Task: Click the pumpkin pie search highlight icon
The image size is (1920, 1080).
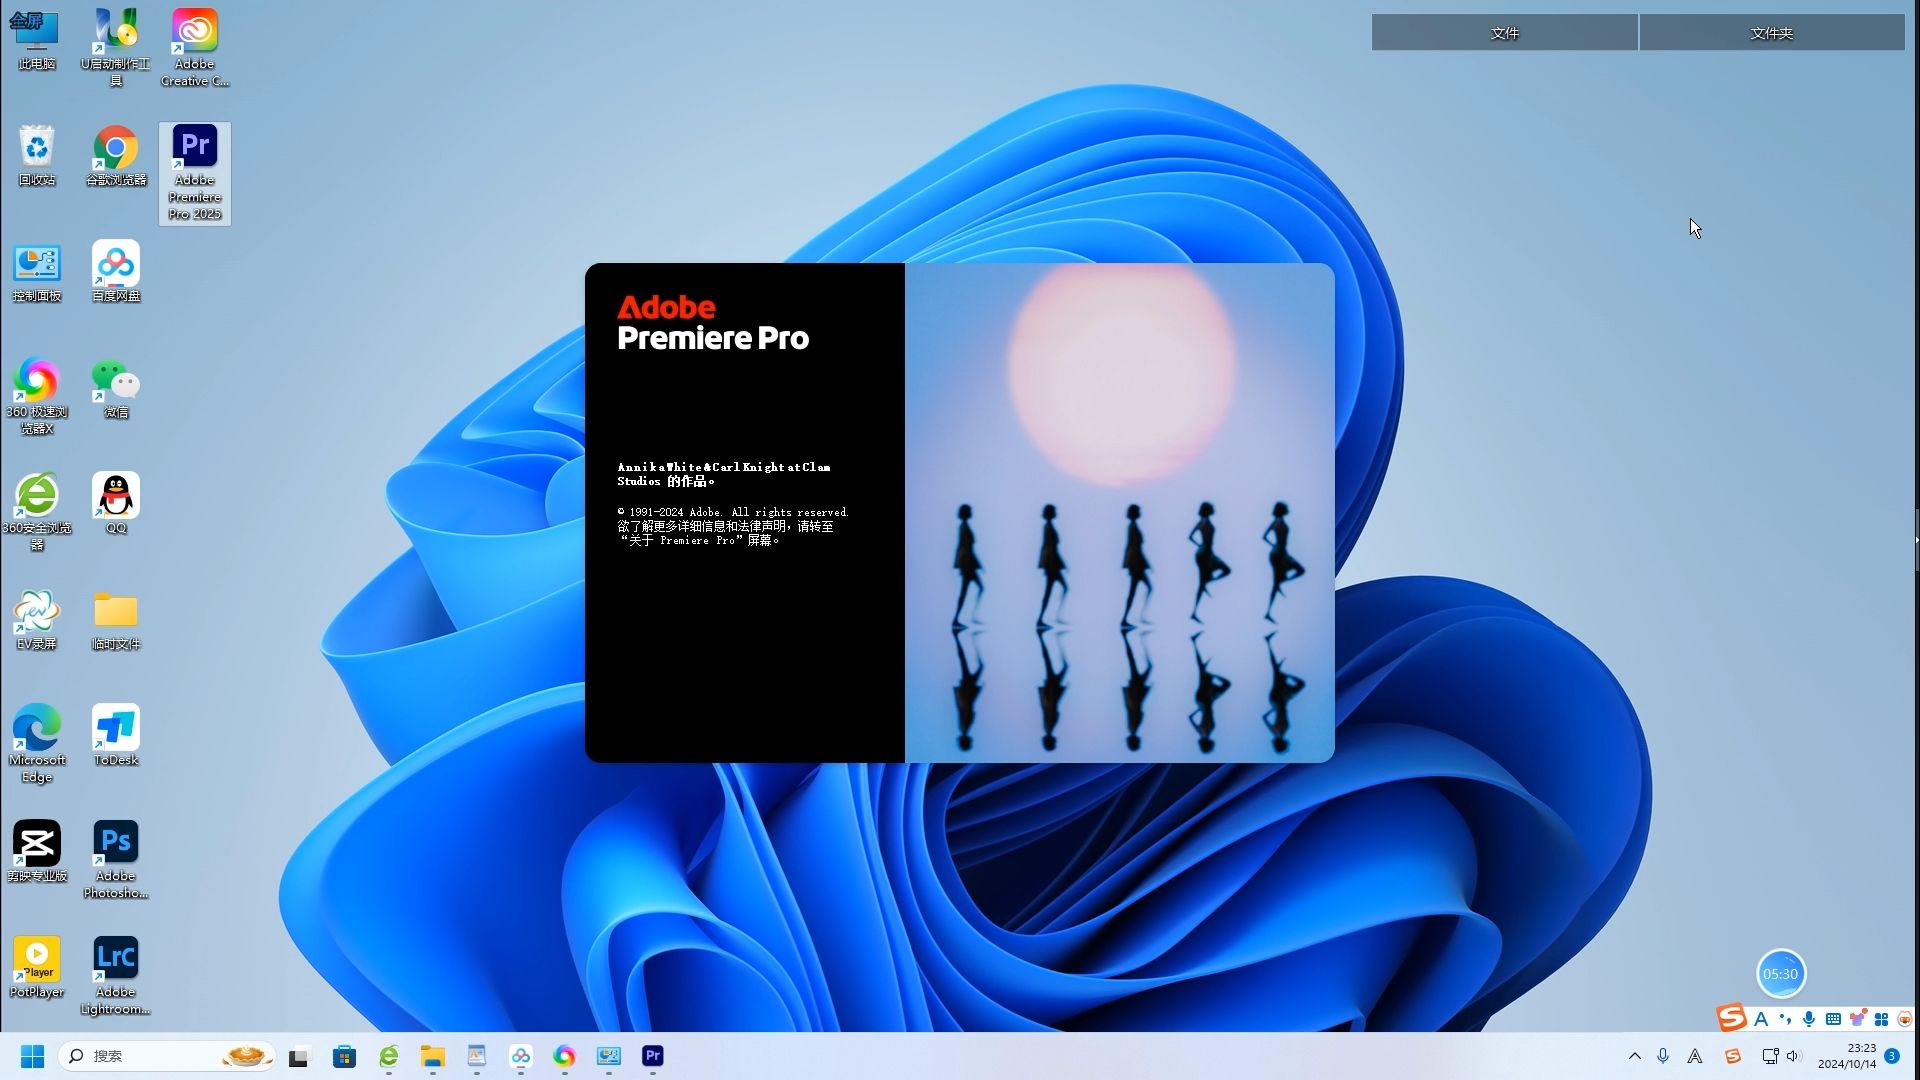Action: click(x=247, y=1056)
